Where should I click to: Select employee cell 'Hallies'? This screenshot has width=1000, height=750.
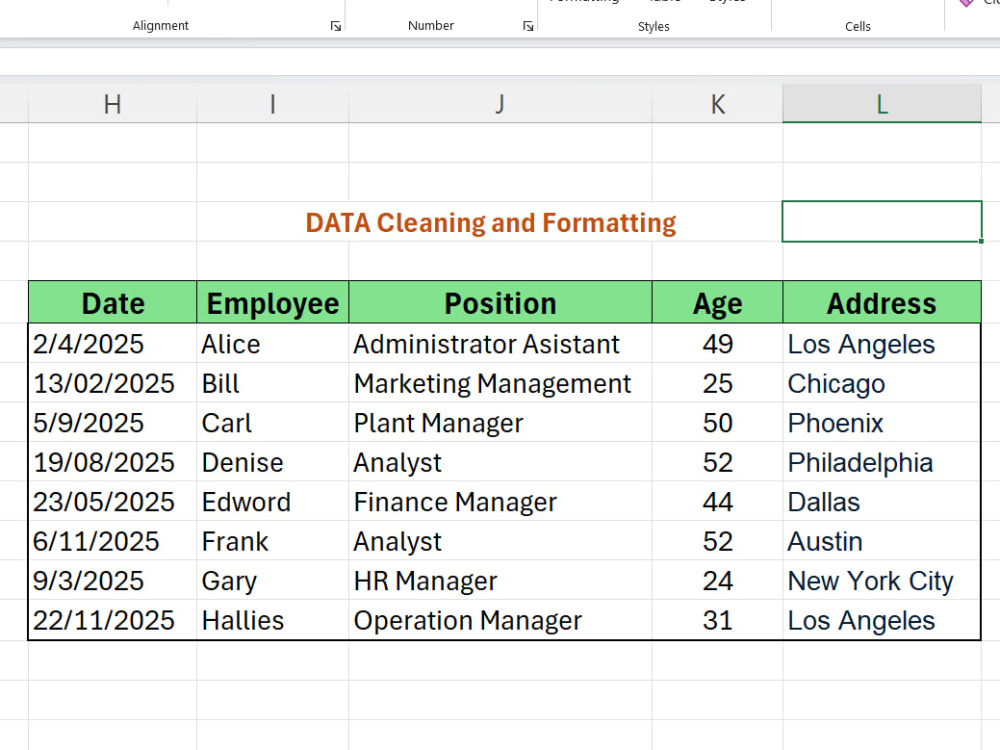click(x=273, y=620)
